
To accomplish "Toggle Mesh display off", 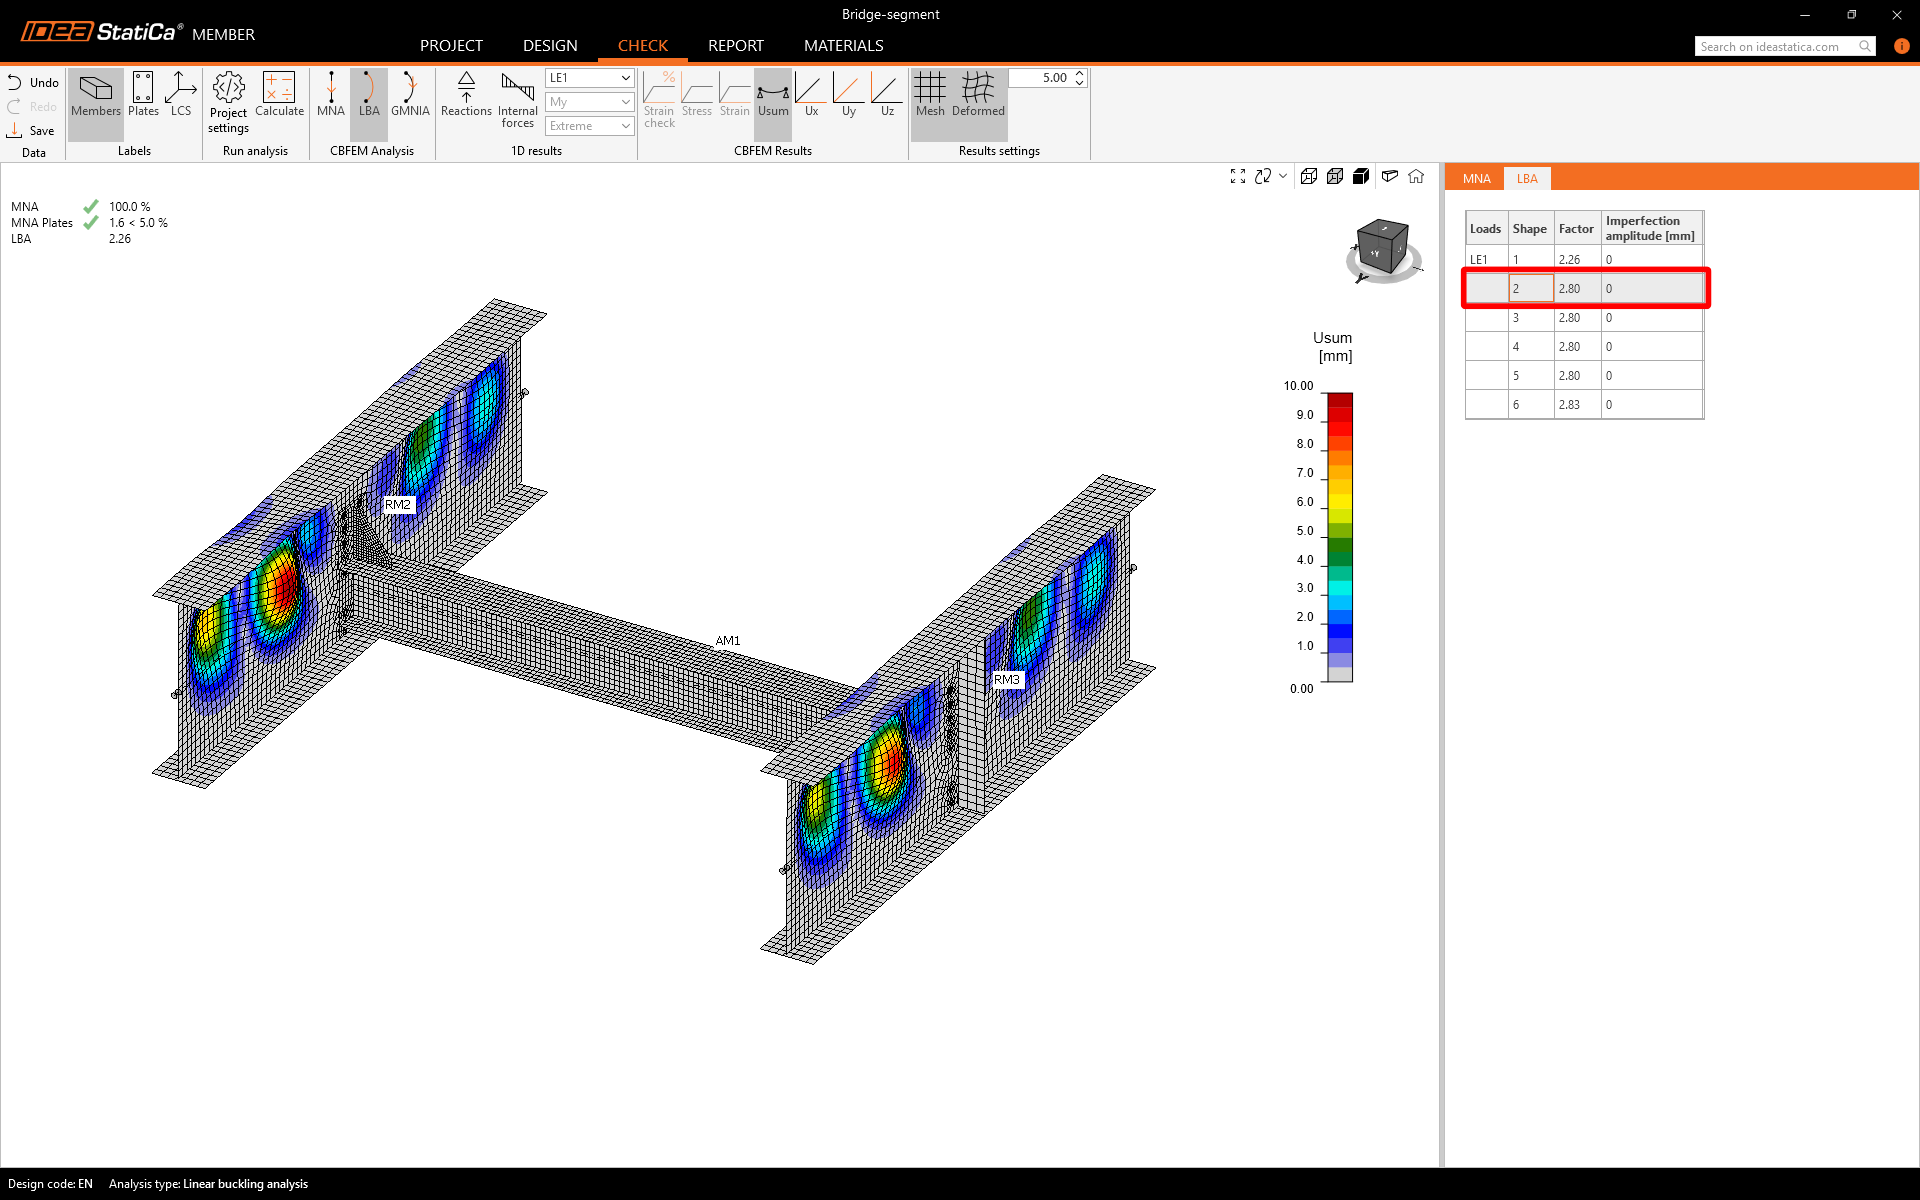I will (x=929, y=95).
